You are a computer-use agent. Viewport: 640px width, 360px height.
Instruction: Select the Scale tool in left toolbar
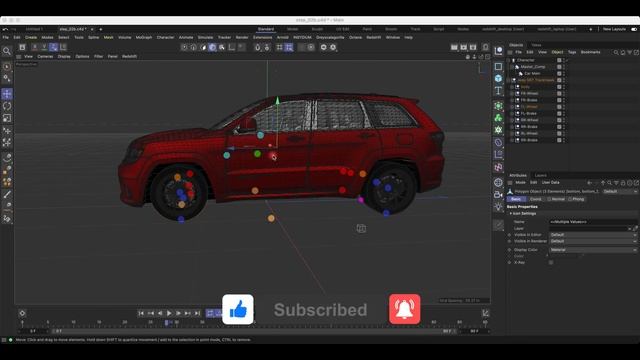[x=7, y=118]
